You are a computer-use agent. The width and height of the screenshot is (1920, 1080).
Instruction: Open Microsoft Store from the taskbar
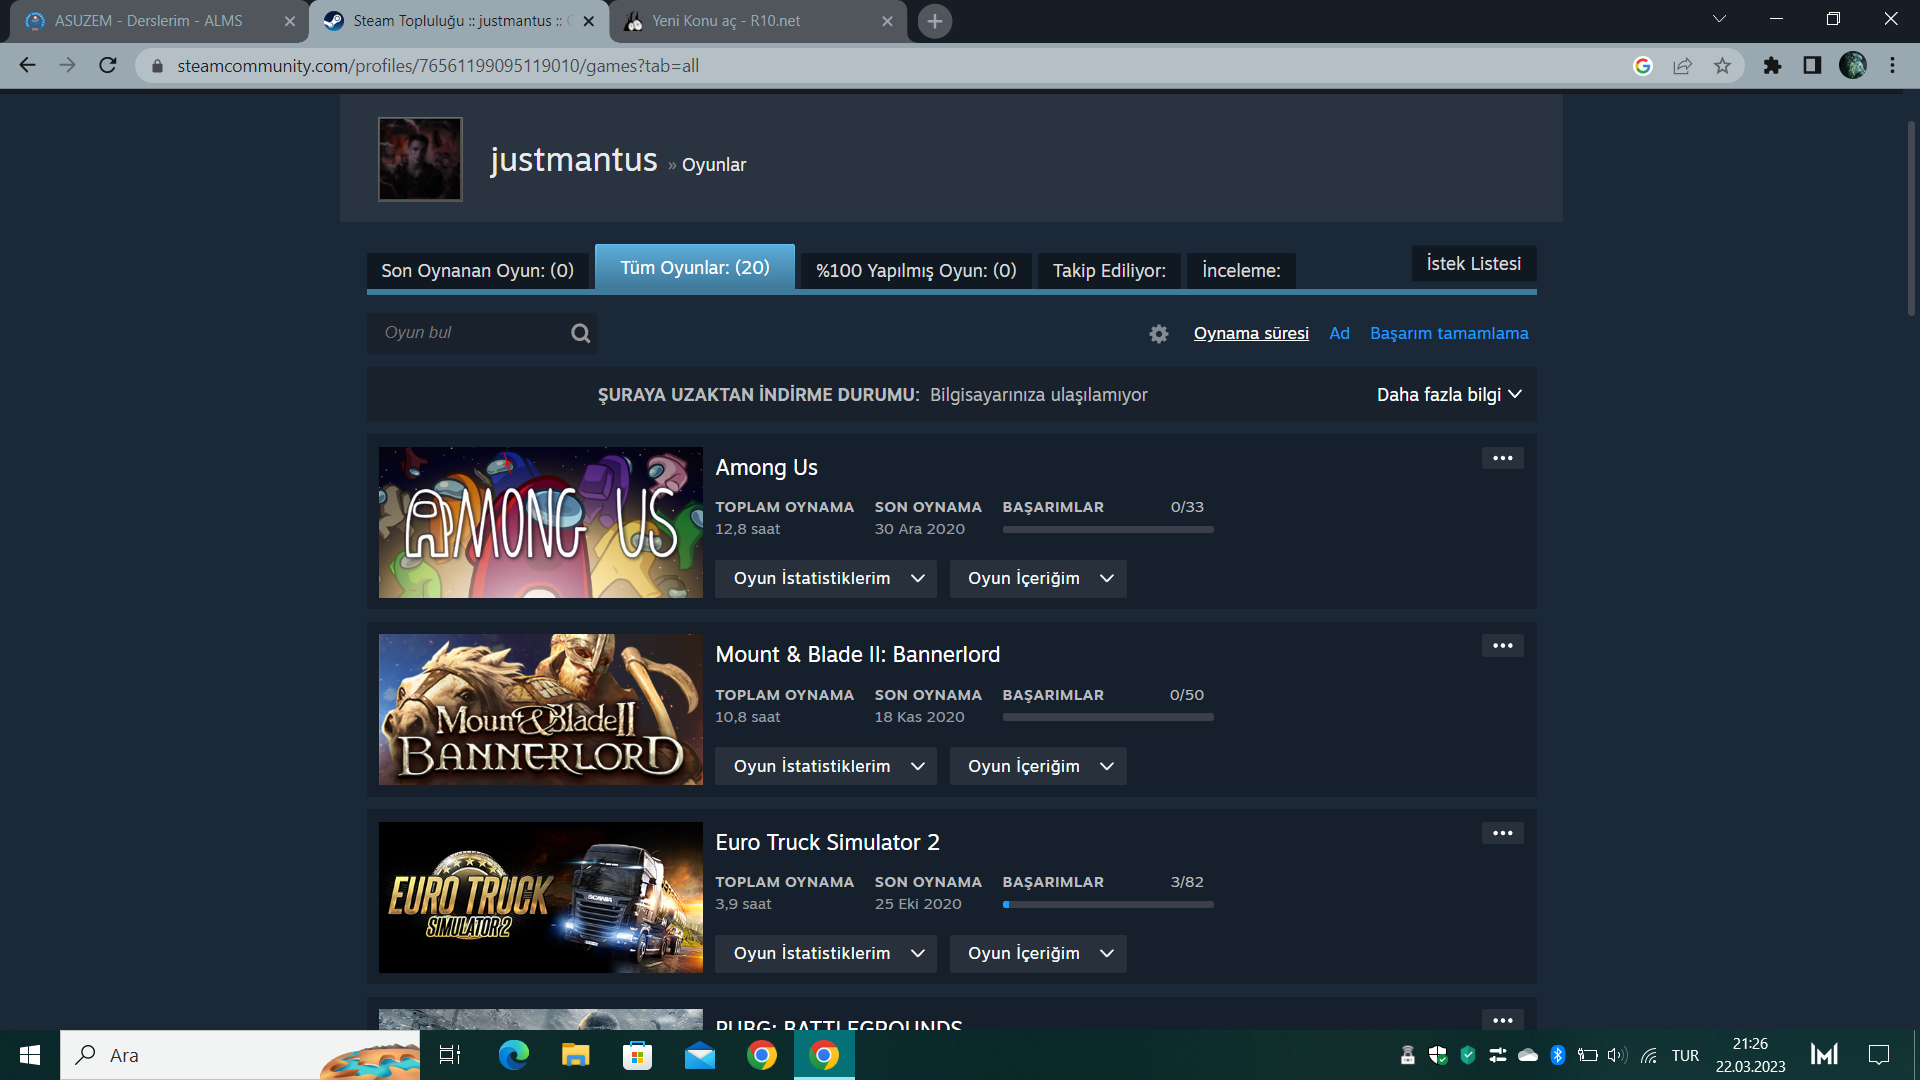click(637, 1055)
